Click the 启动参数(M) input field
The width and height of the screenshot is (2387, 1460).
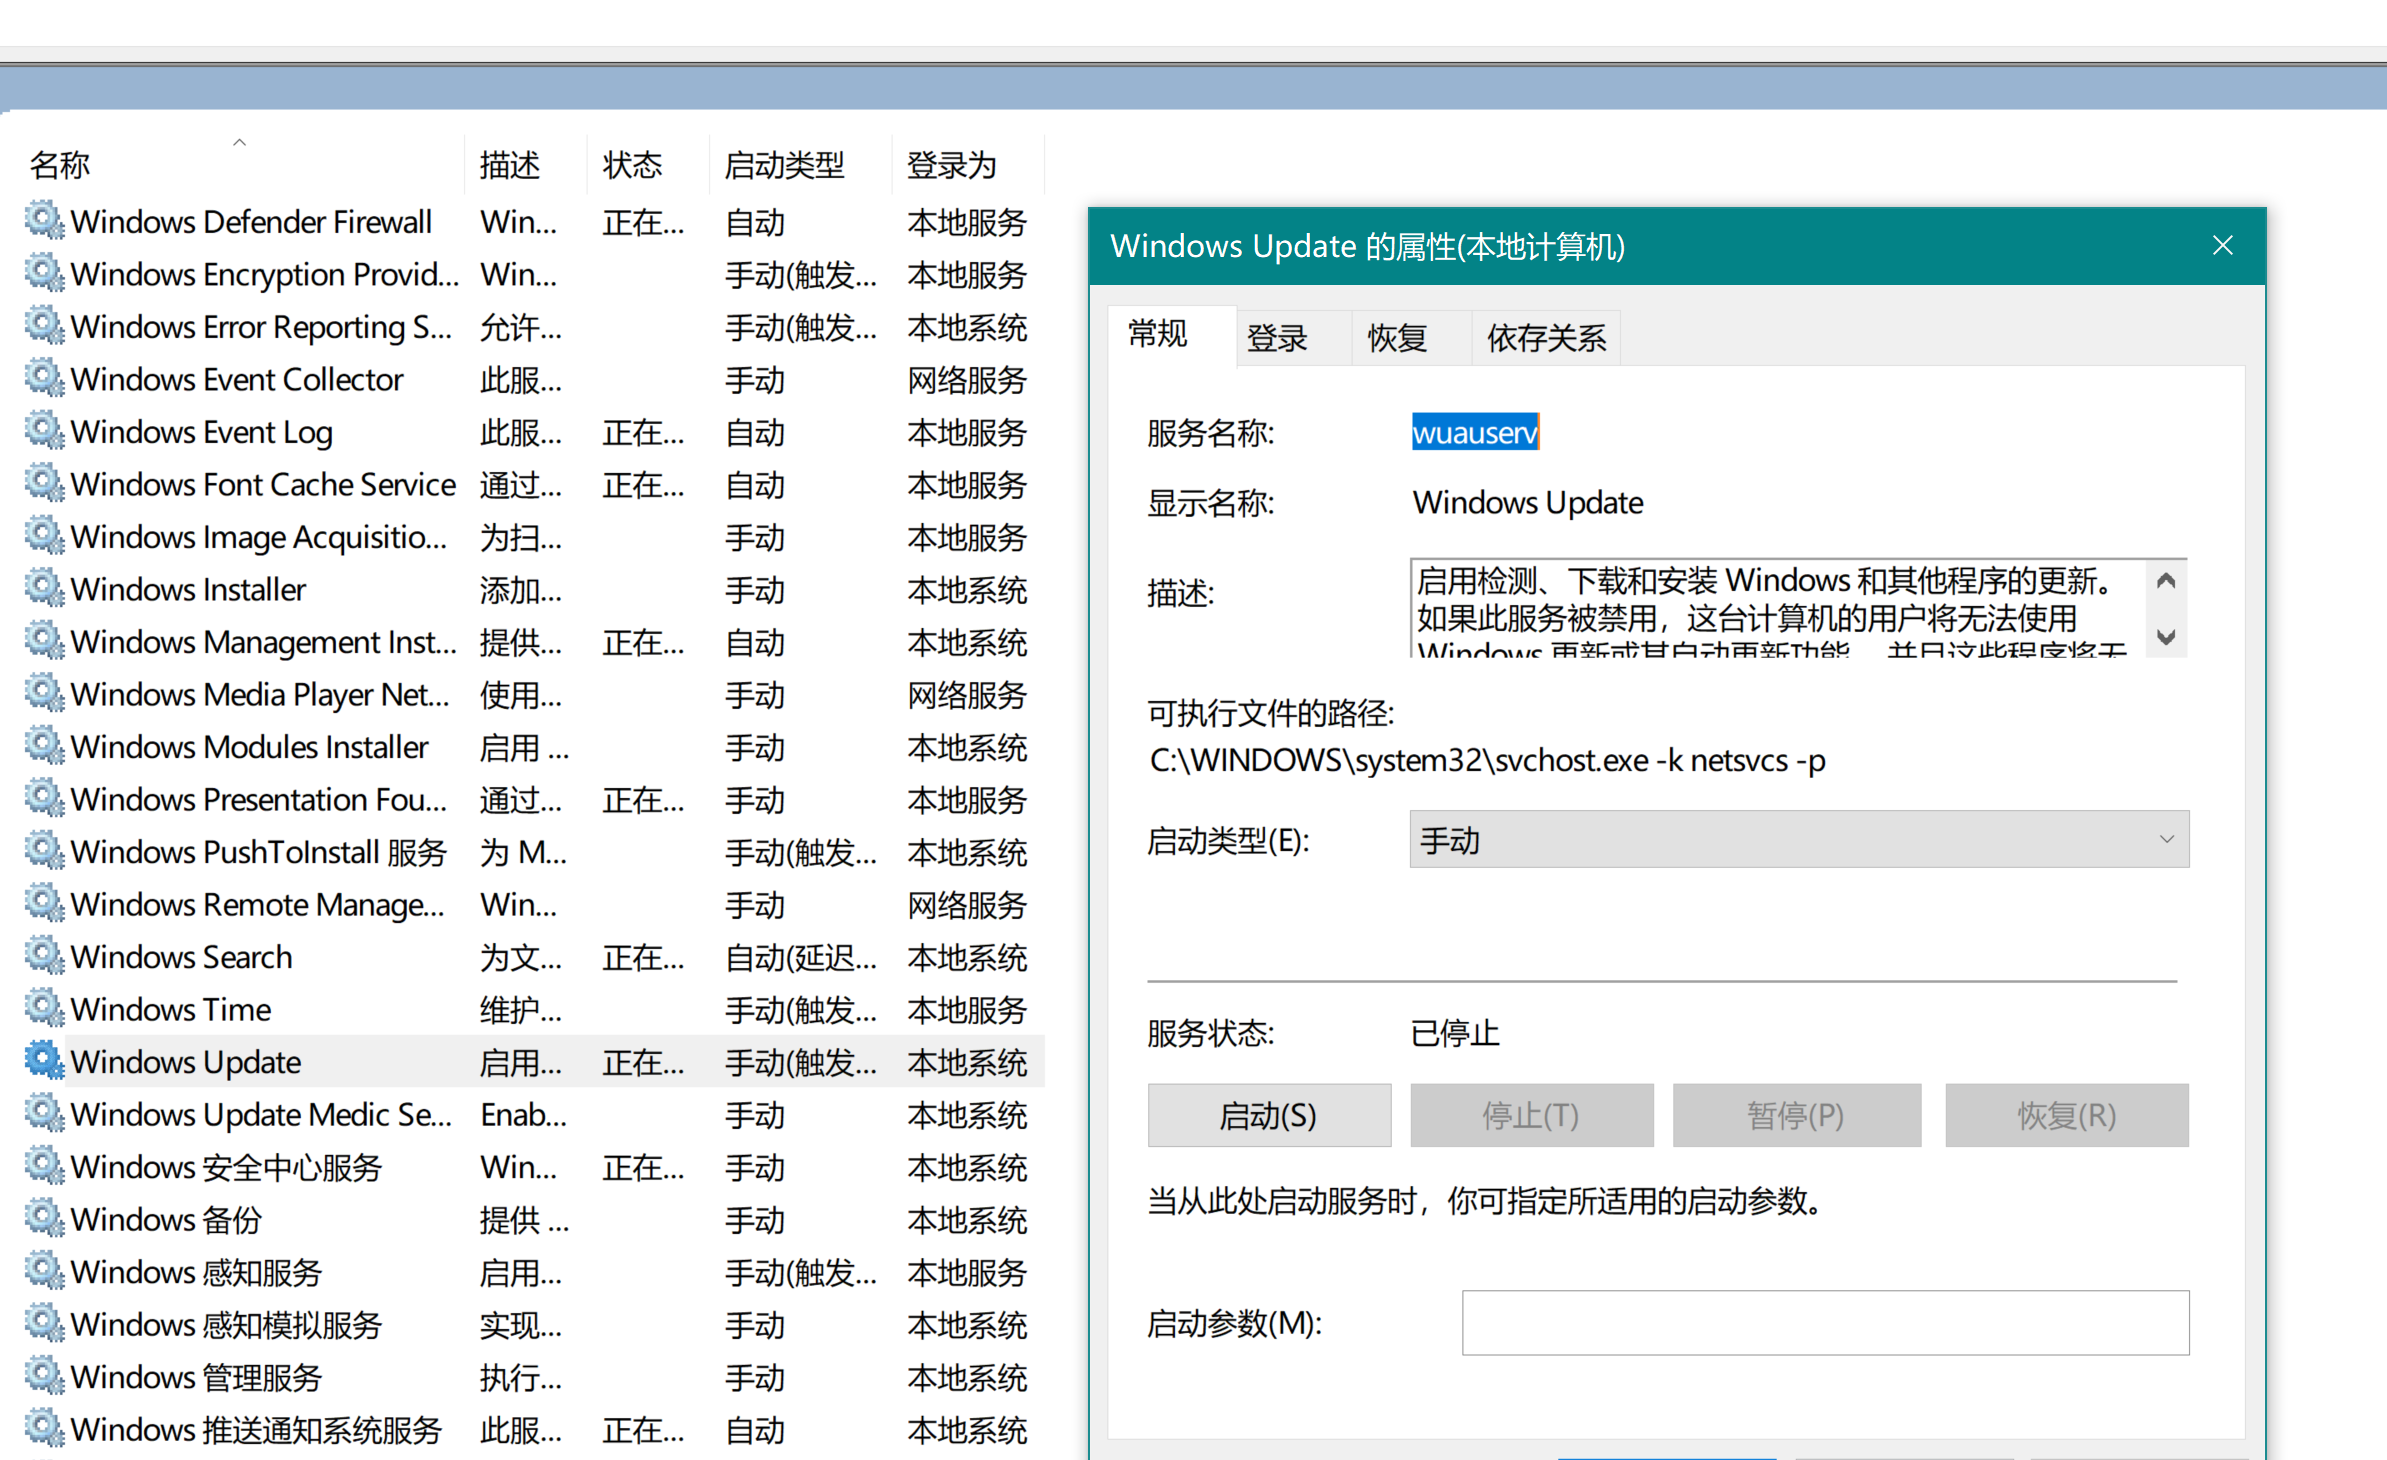point(1825,1323)
